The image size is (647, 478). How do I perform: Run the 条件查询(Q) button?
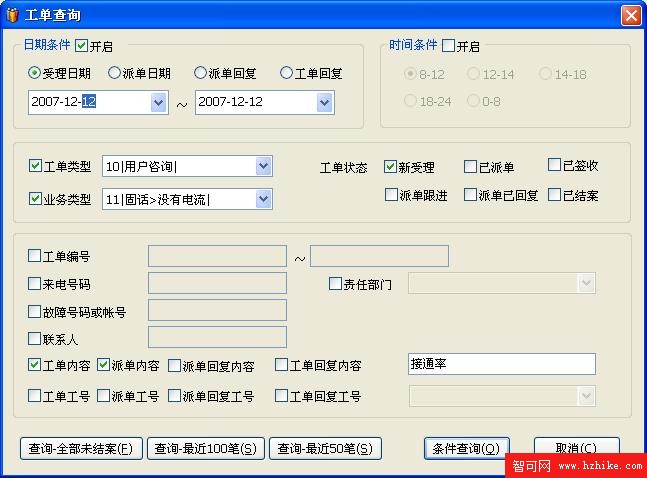(x=466, y=449)
